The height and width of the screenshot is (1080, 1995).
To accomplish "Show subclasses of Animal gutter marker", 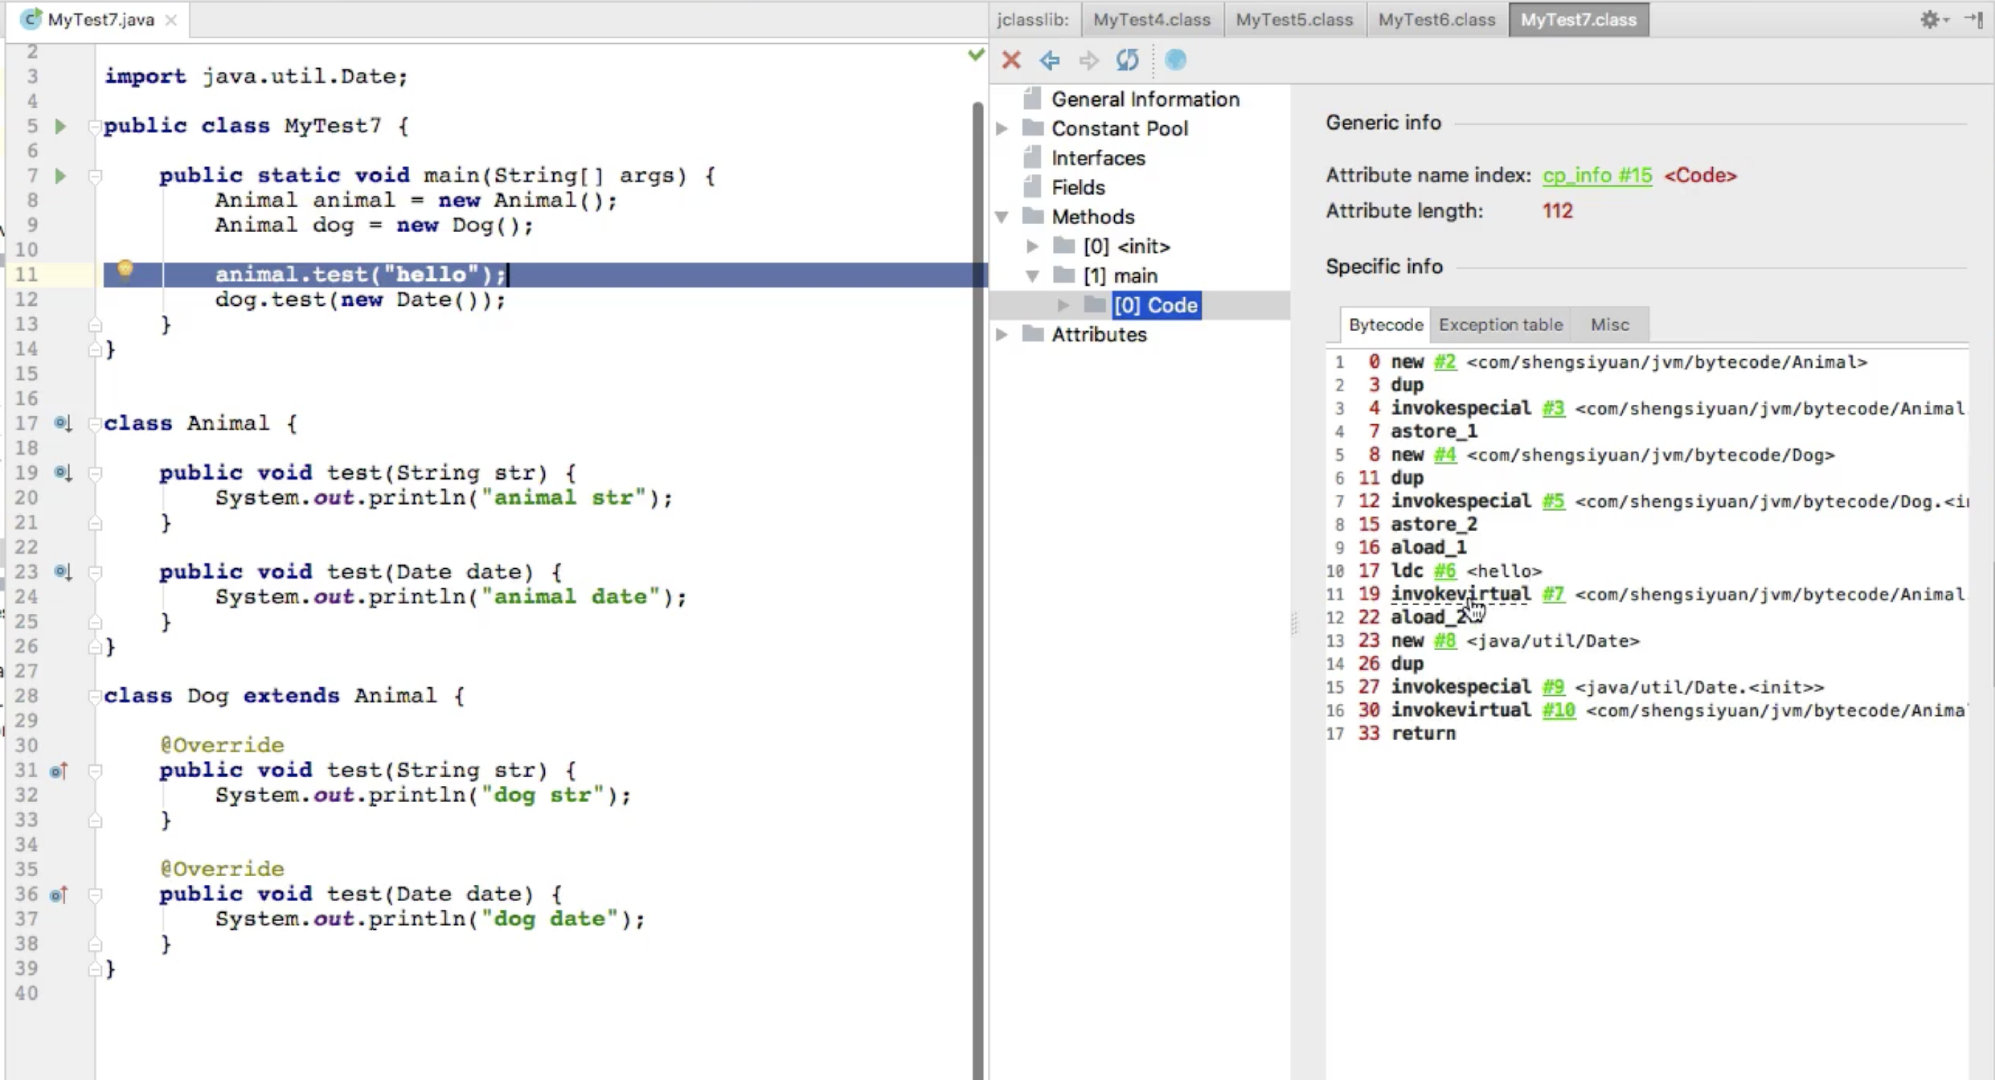I will [62, 423].
